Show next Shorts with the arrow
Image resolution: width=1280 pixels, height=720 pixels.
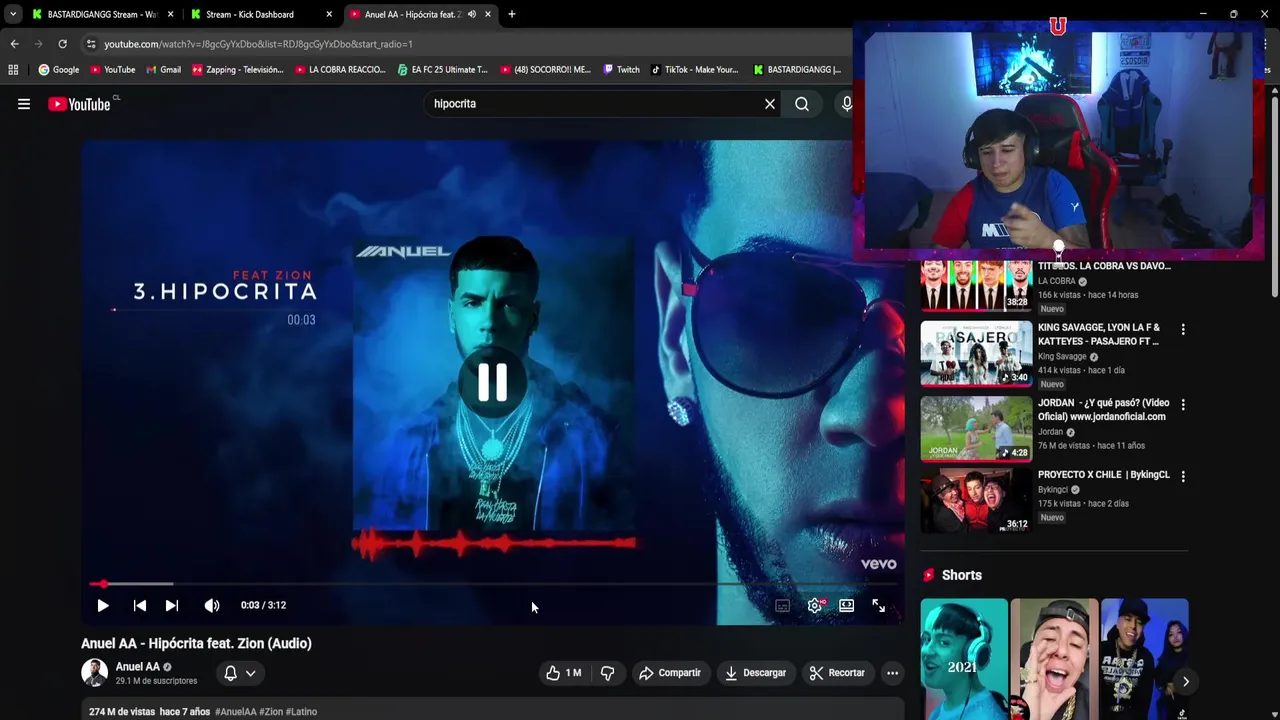(1185, 682)
